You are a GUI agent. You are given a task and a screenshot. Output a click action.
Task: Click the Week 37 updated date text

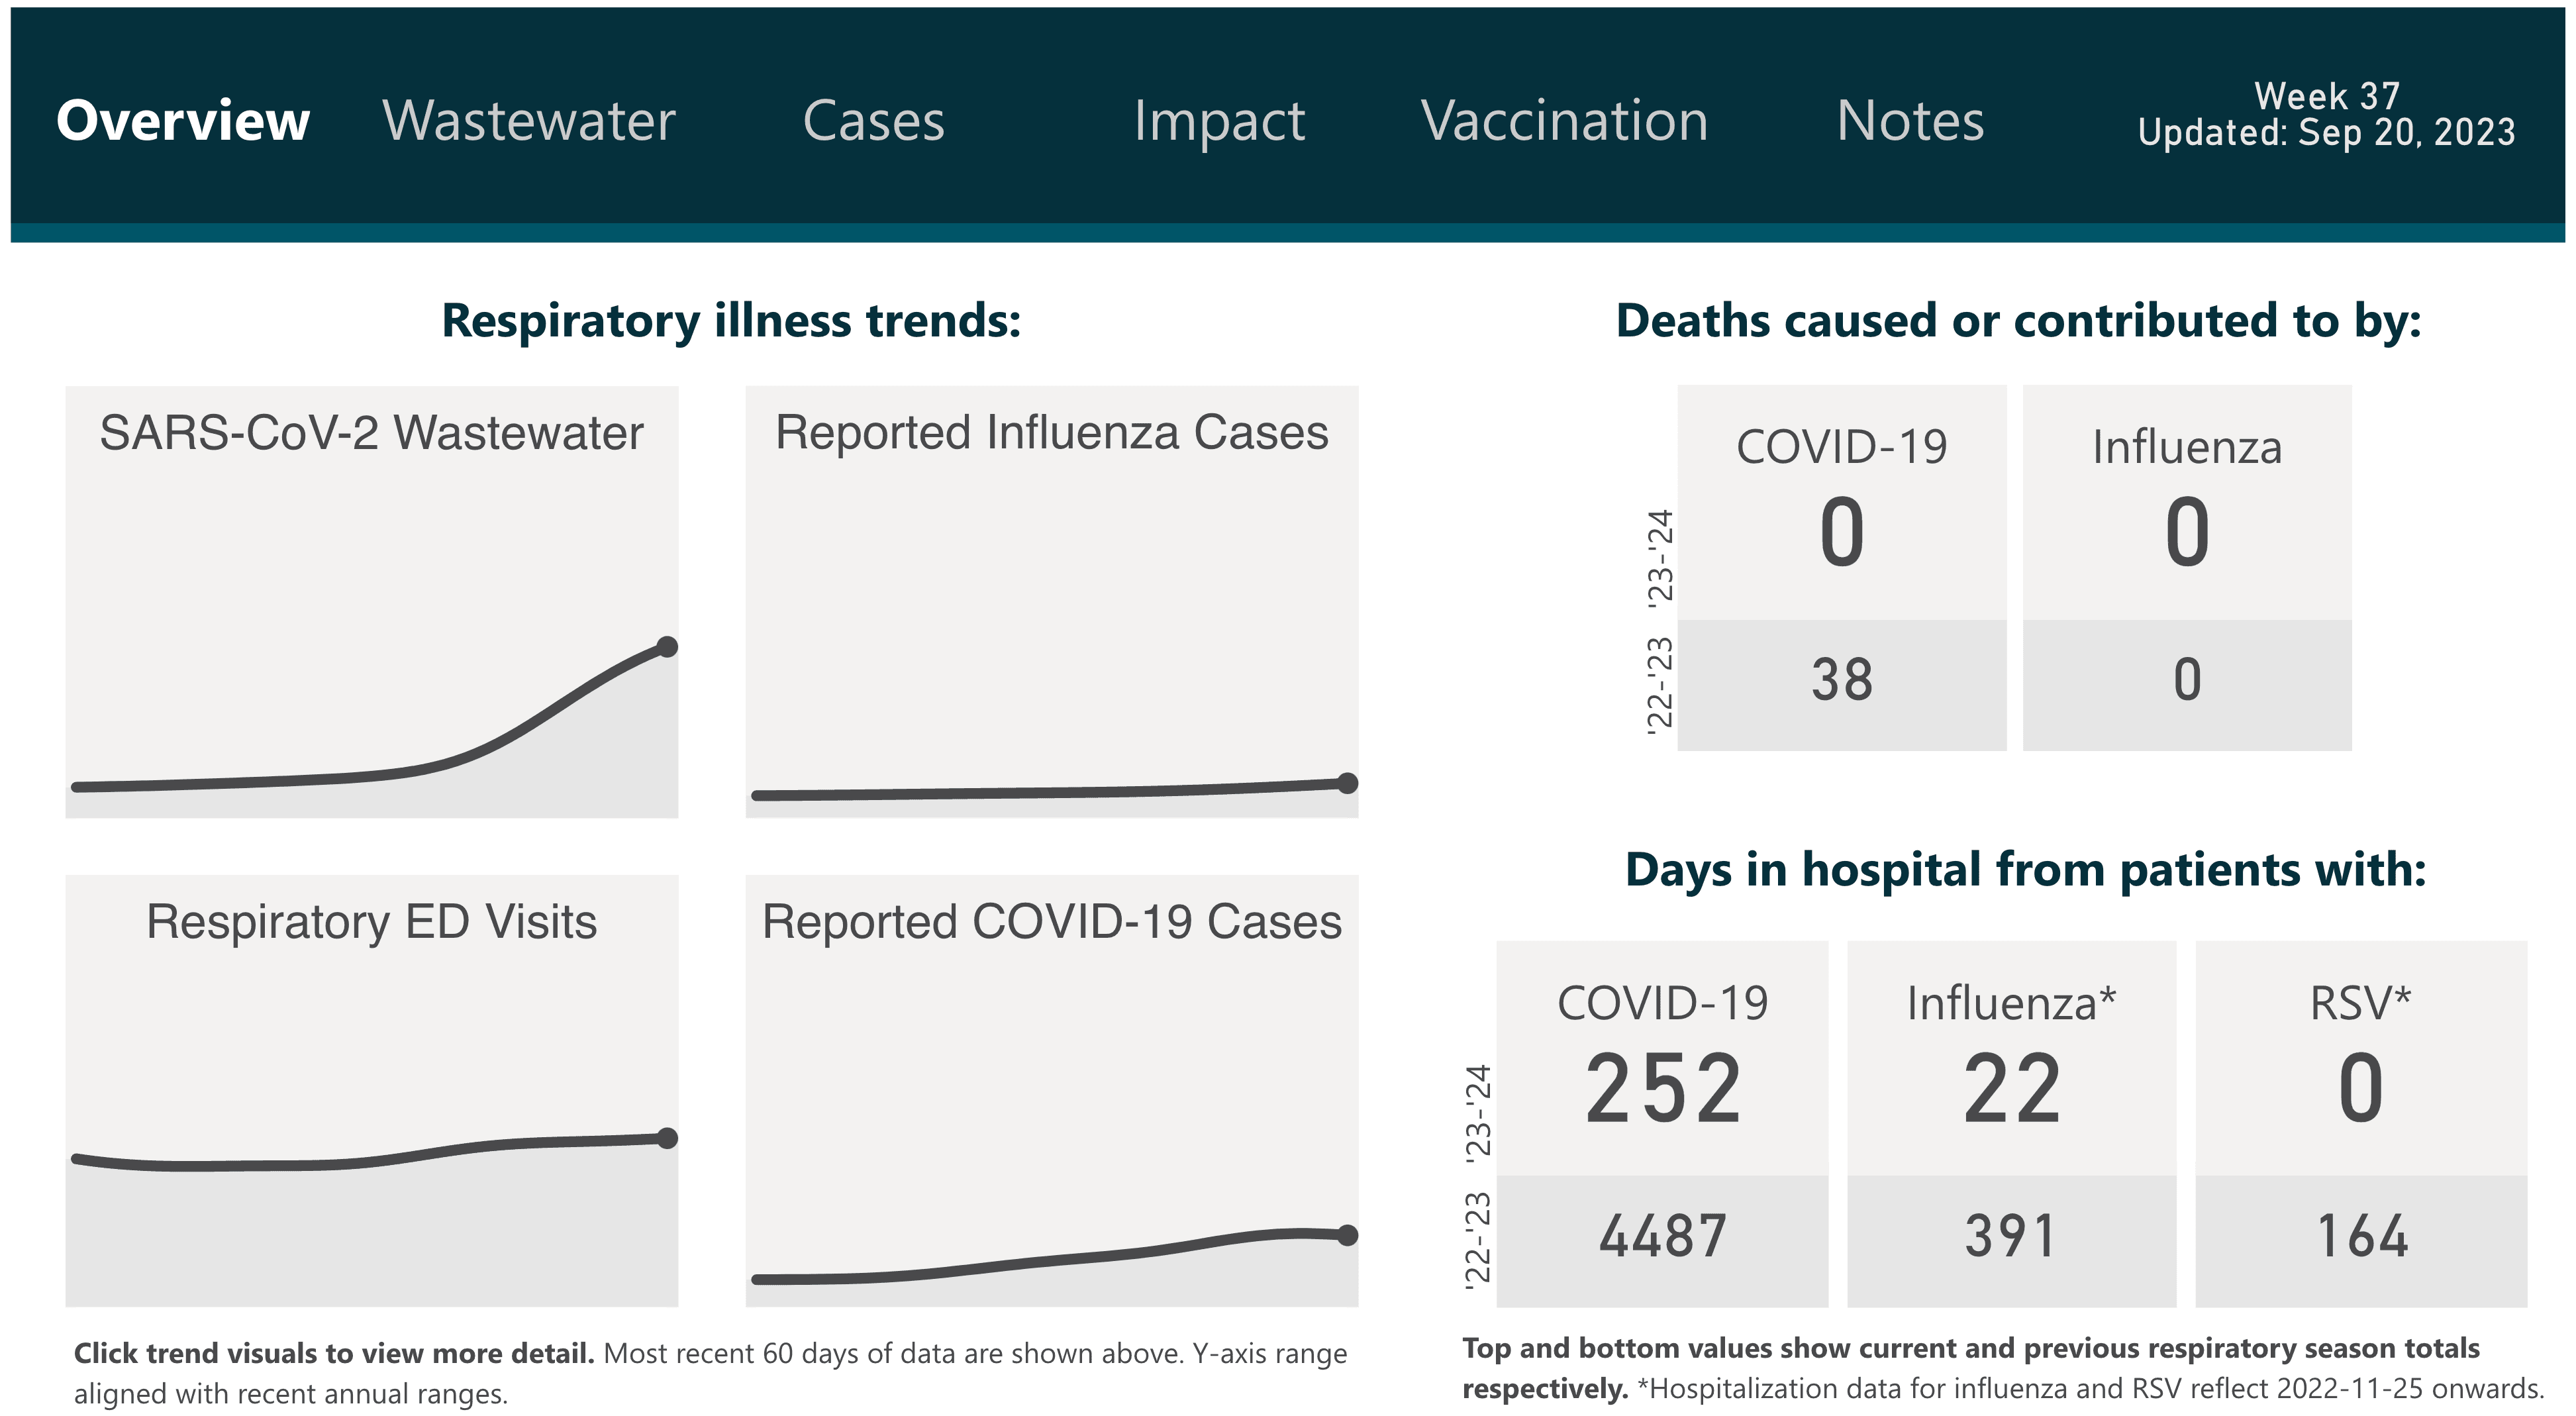click(x=2326, y=115)
